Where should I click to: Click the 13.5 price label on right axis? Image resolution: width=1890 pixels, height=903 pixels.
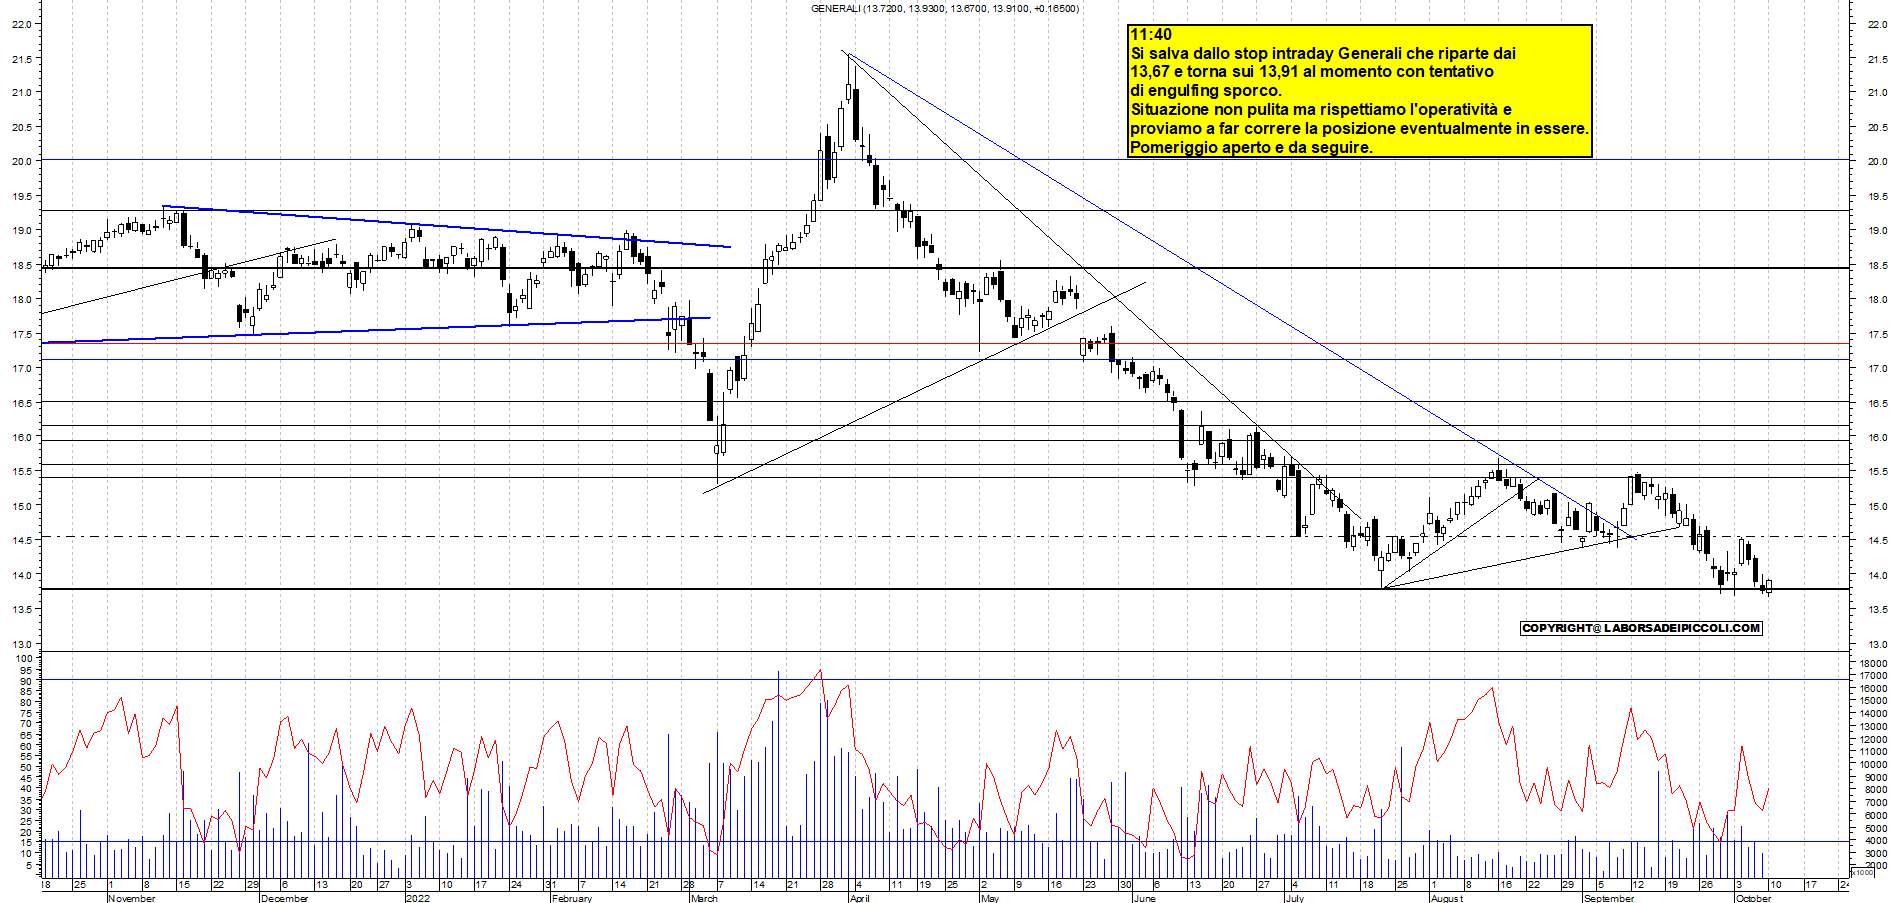click(x=1877, y=610)
